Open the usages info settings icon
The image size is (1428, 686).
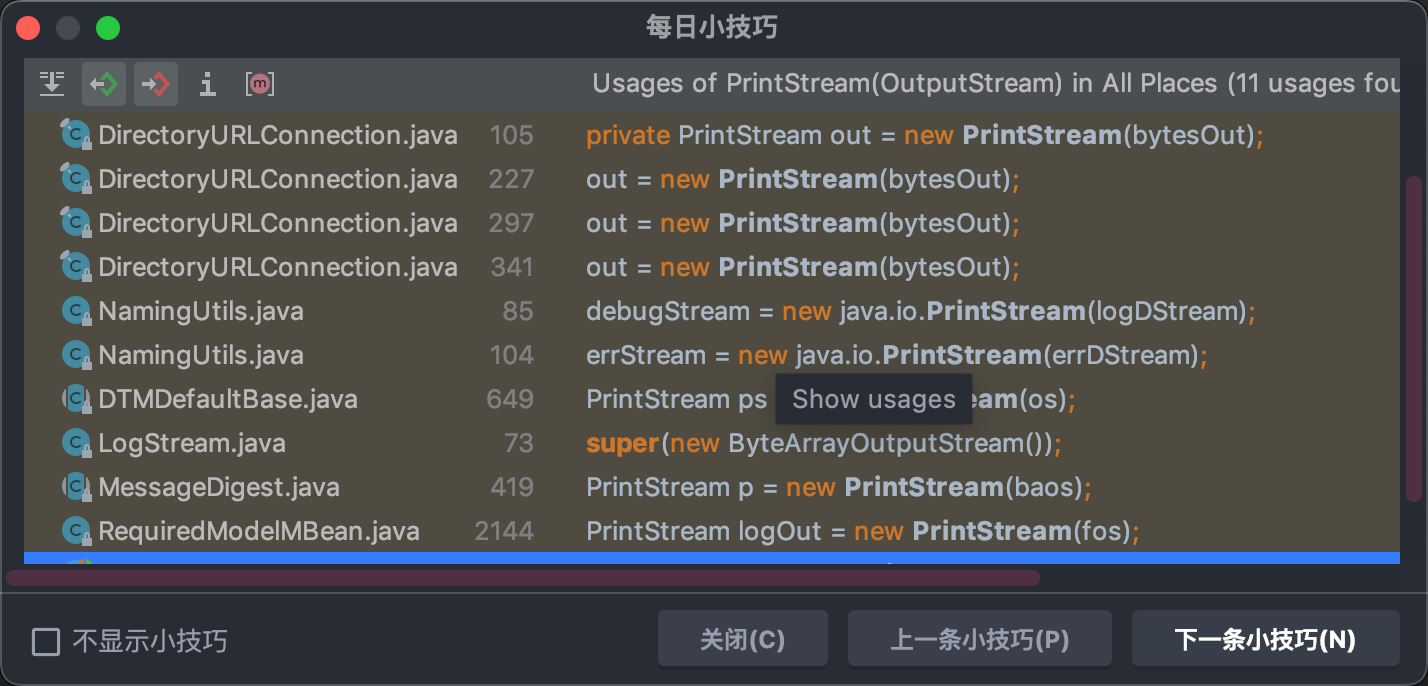click(x=207, y=84)
